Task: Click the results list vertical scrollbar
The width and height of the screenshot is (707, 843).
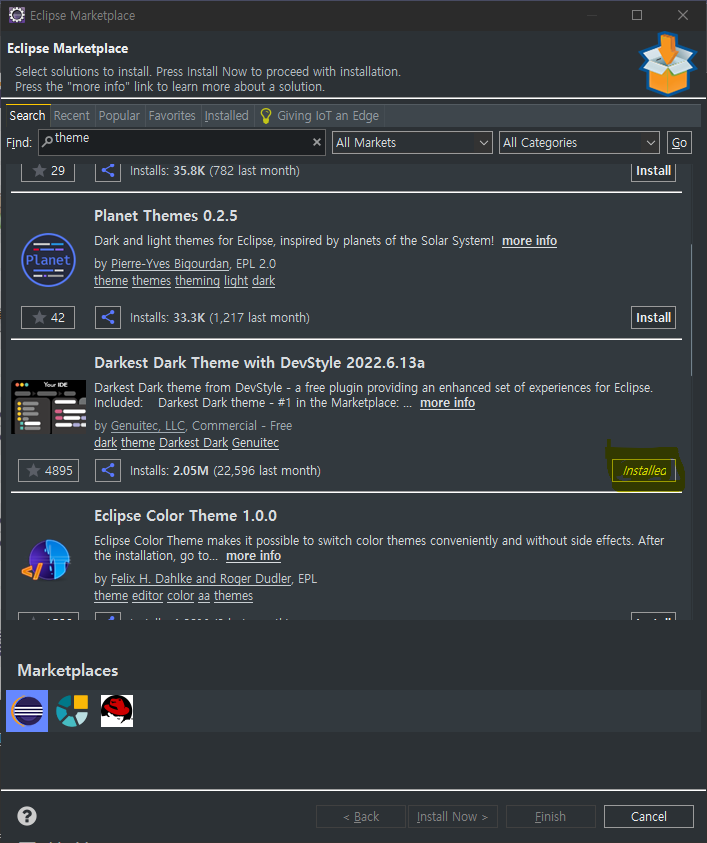Action: pyautogui.click(x=691, y=310)
